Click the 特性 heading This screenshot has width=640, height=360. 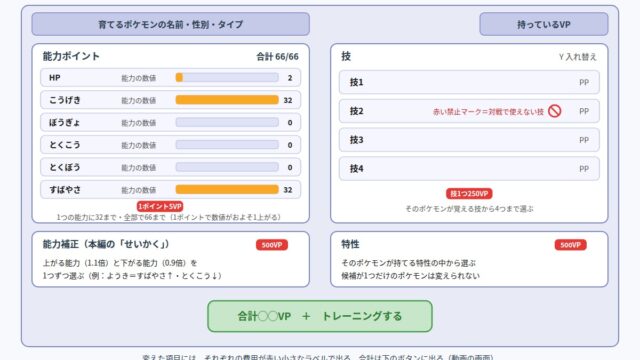pos(350,244)
